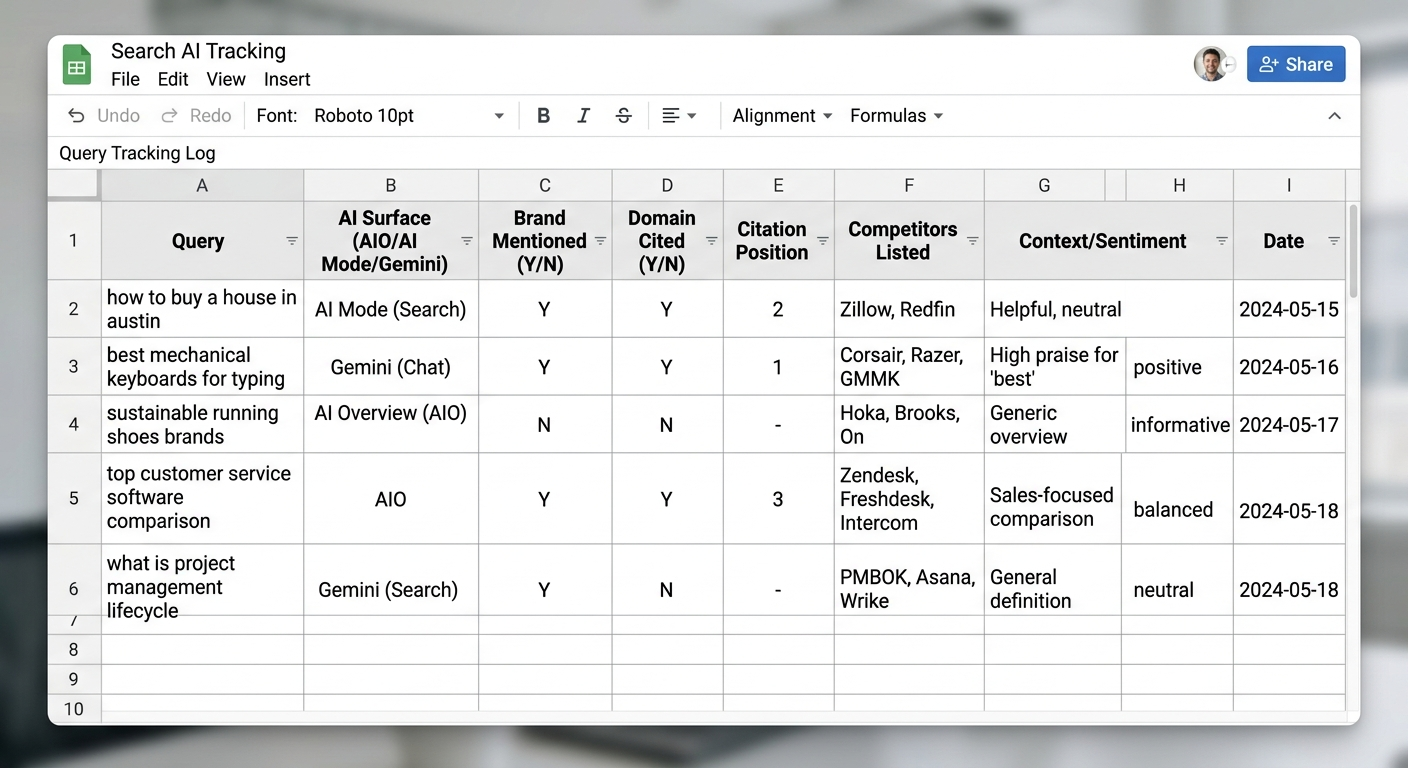Open the Alignment dropdown

pos(782,115)
